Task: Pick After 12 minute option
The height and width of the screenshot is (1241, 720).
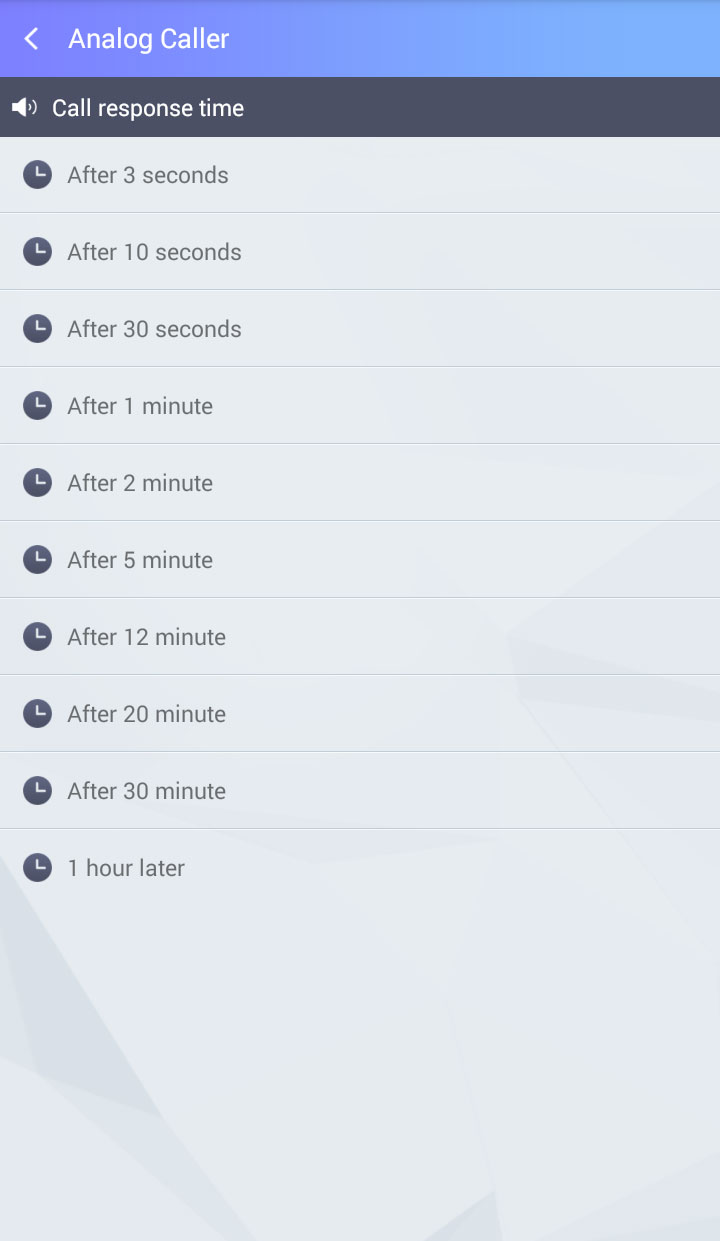Action: coord(146,637)
